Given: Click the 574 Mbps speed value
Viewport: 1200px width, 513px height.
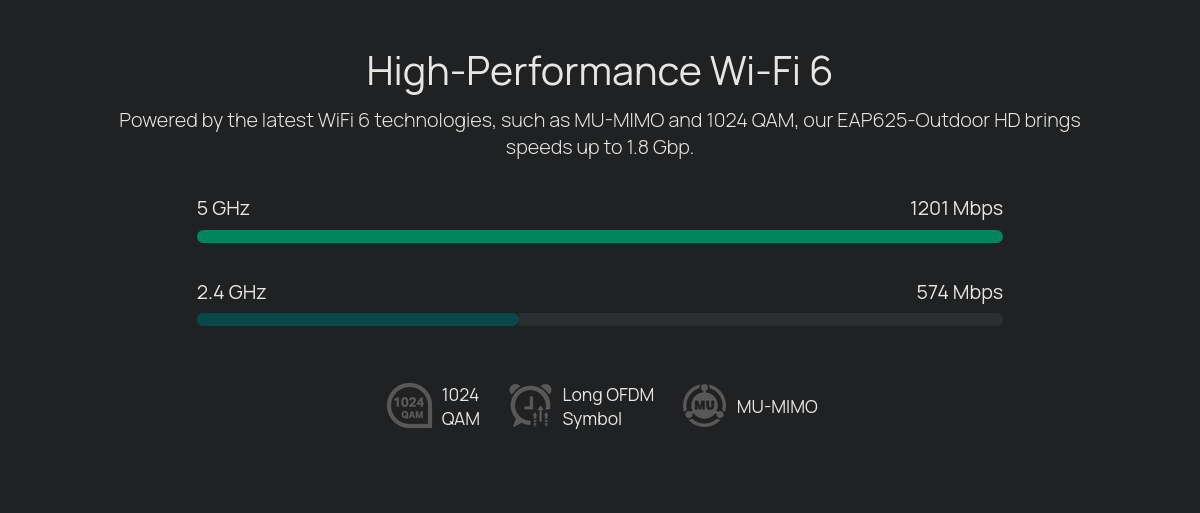Looking at the screenshot, I should [x=960, y=292].
